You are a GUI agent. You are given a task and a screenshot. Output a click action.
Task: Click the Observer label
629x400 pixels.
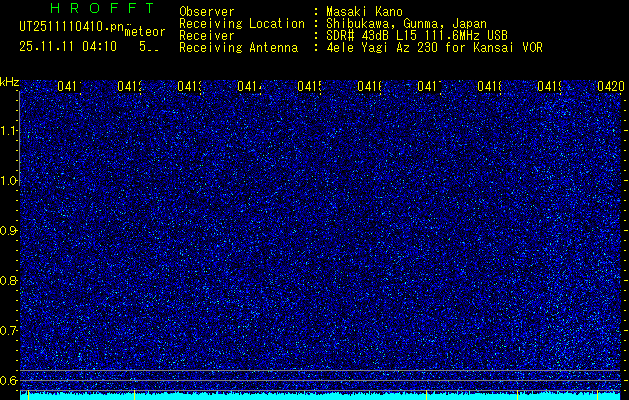tap(207, 11)
